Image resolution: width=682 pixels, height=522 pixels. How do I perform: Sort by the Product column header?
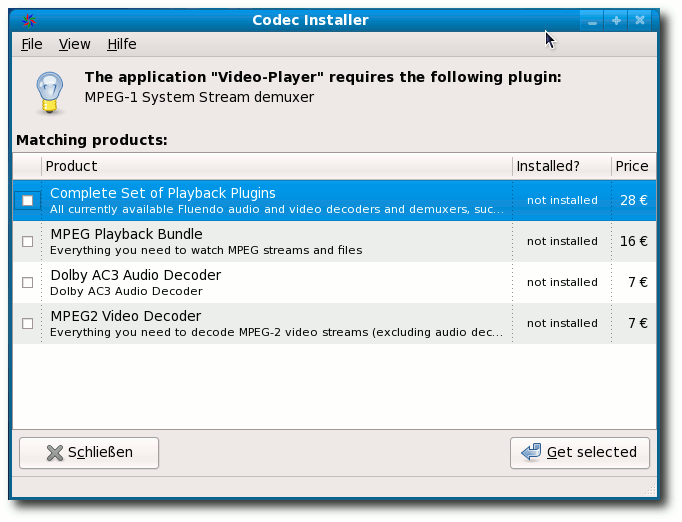click(x=277, y=166)
